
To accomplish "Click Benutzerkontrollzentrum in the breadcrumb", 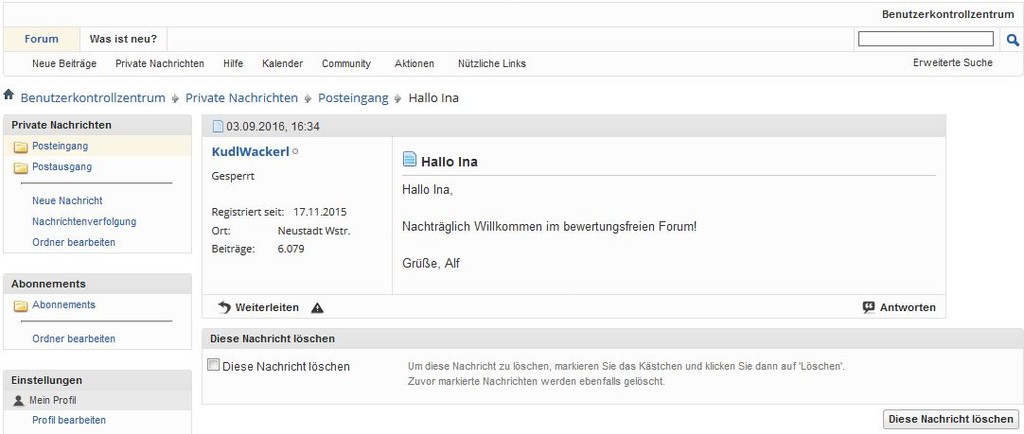I will point(93,98).
